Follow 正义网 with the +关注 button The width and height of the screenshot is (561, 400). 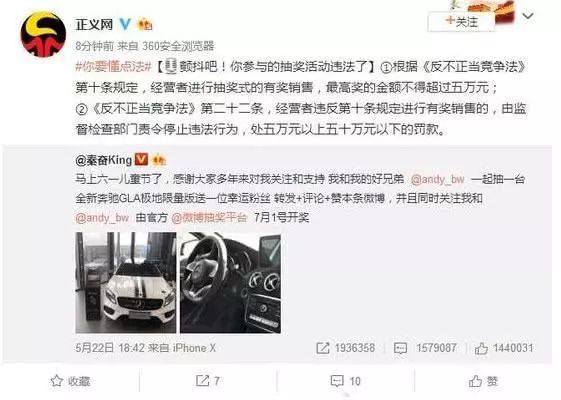pyautogui.click(x=461, y=22)
